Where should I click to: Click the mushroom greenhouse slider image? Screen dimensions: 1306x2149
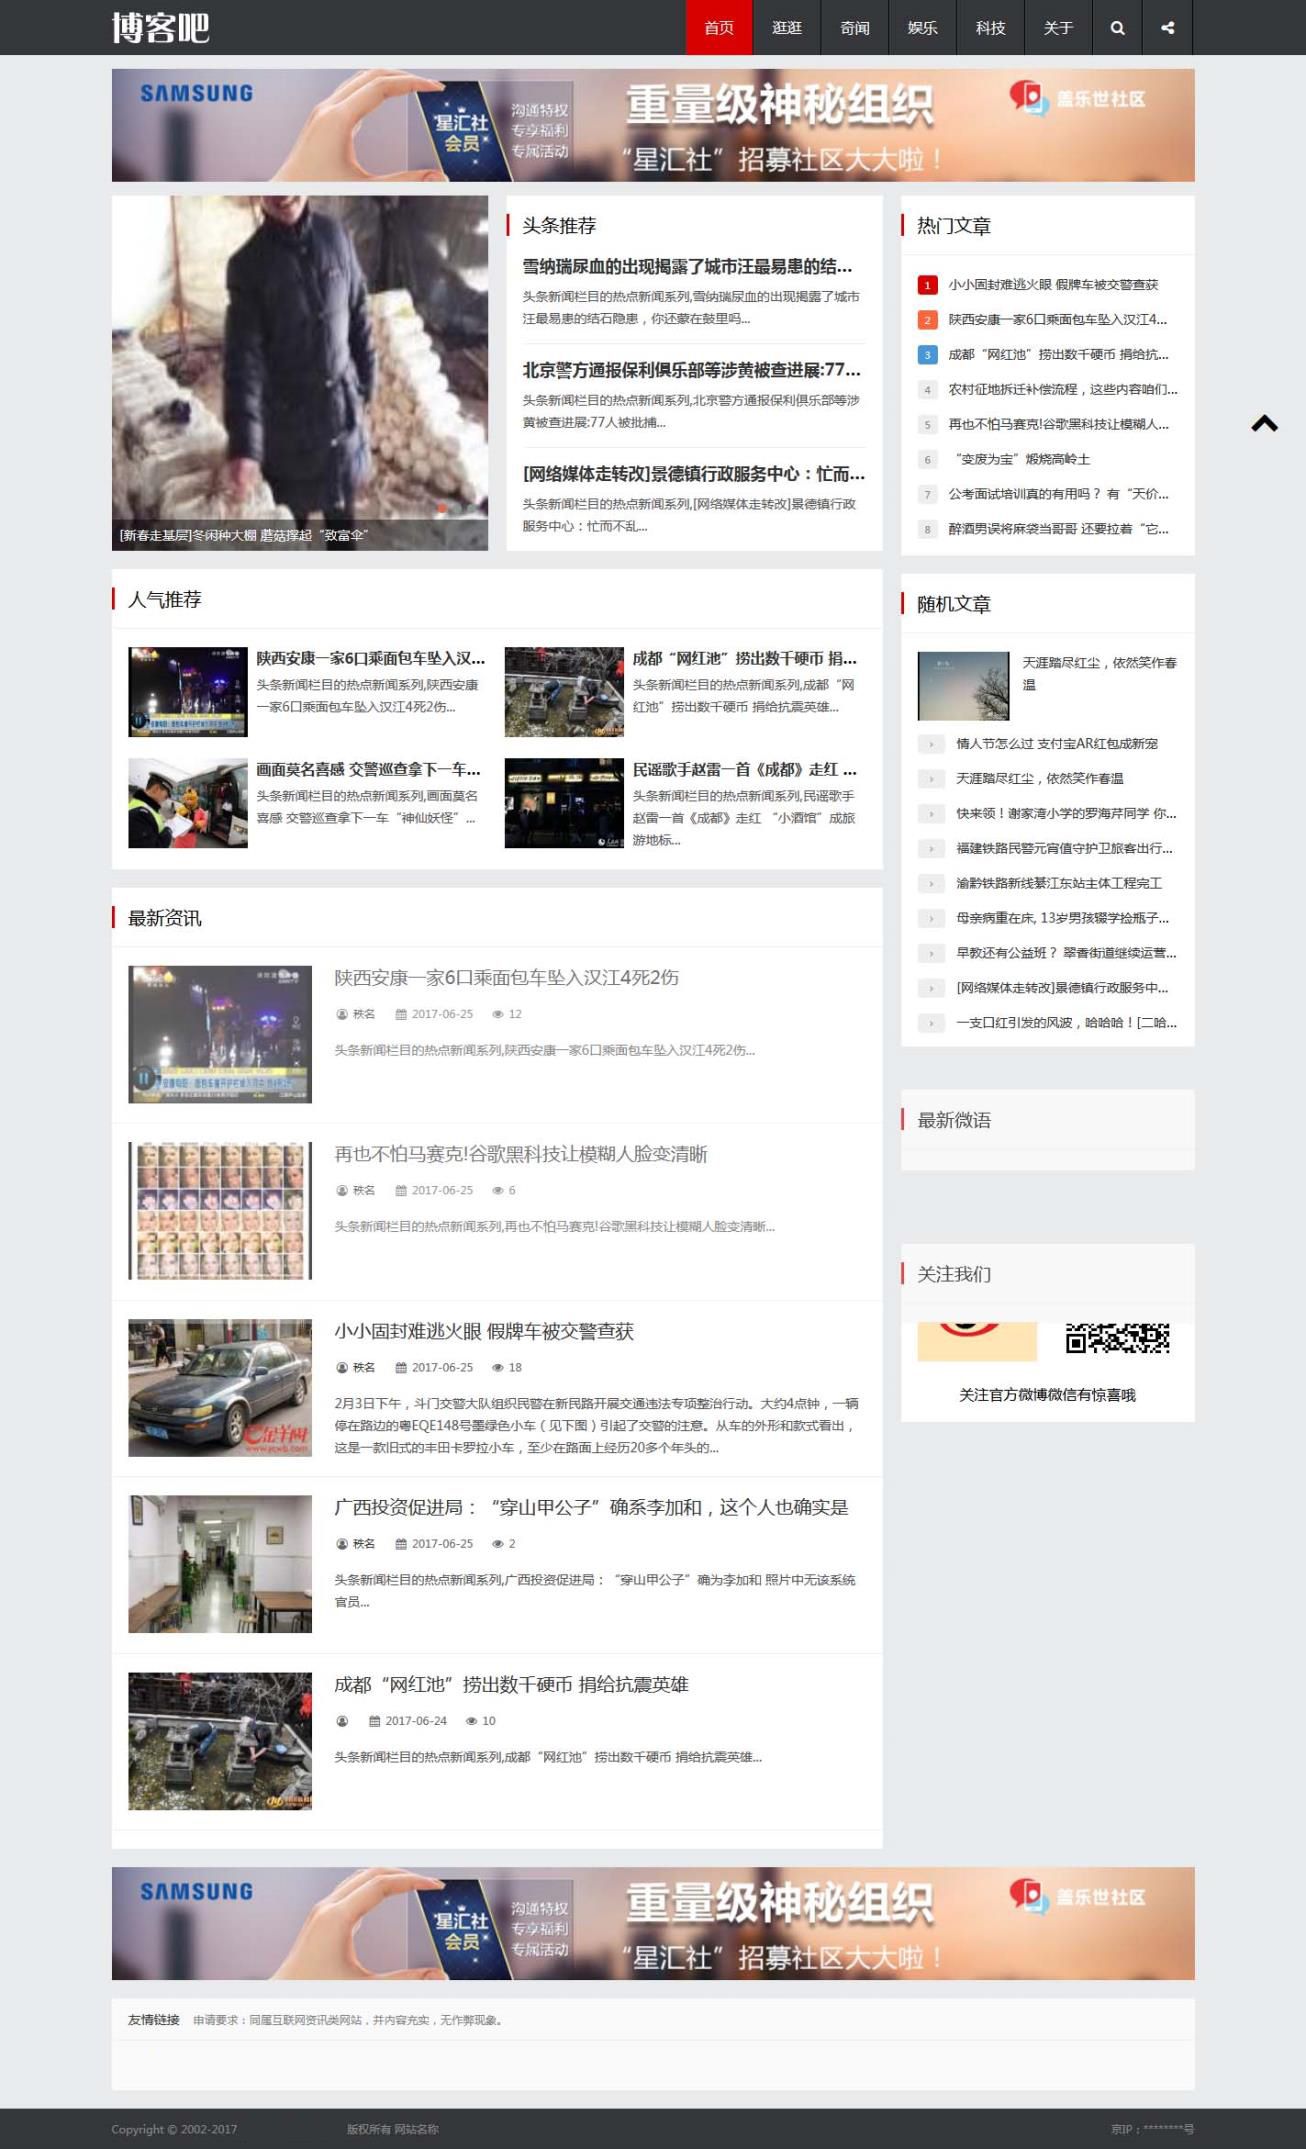coord(300,373)
